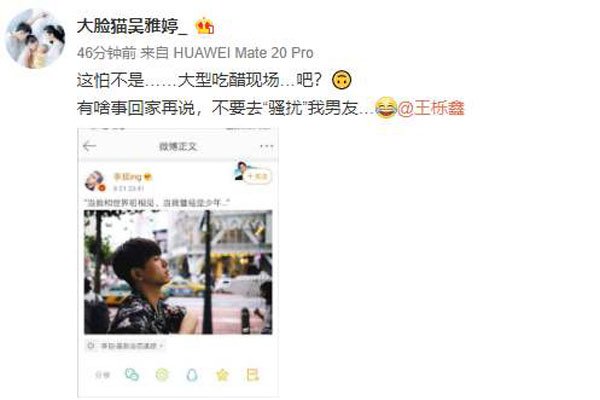Expand the tag chip below the photo
The width and height of the screenshot is (600, 400).
tap(125, 346)
